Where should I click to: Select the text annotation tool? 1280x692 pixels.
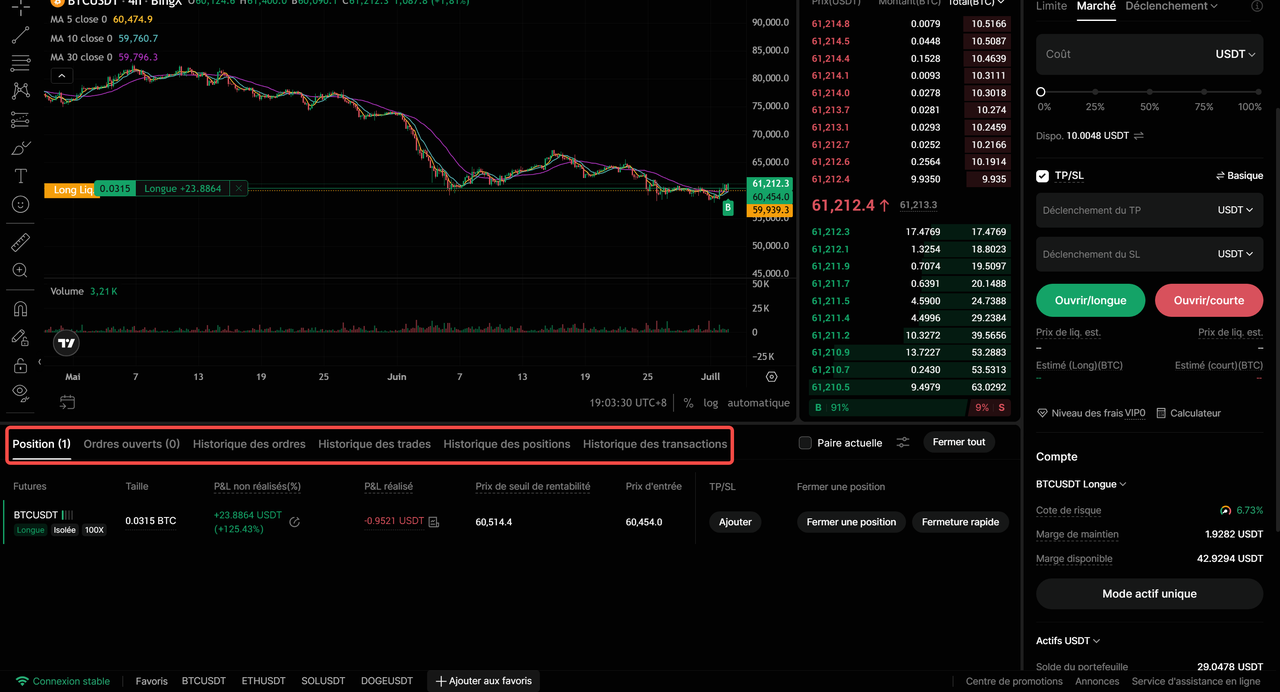click(20, 176)
